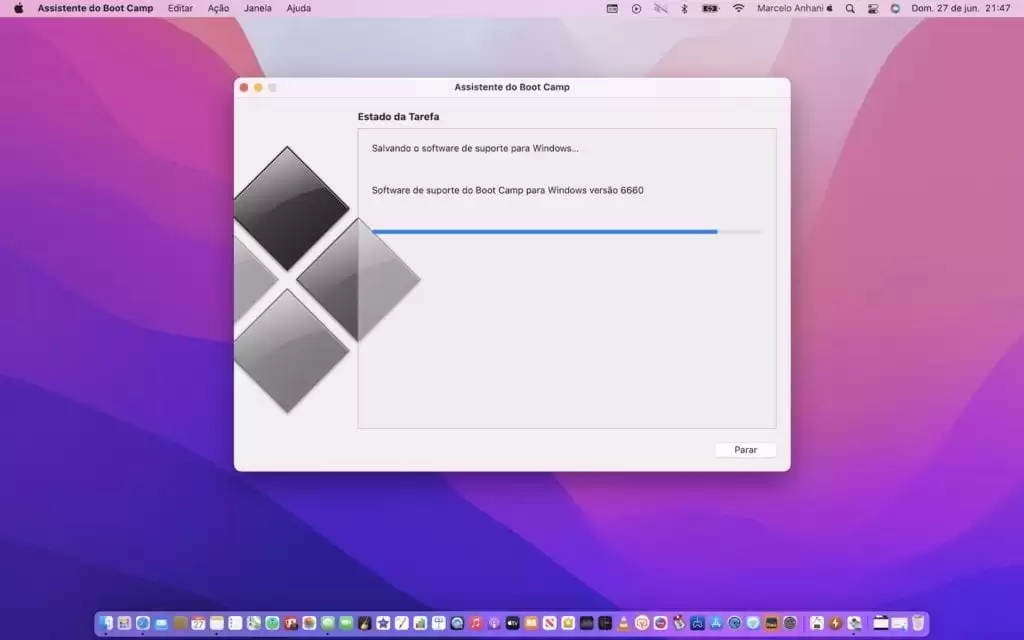
Task: Open iMovie from the Dock
Action: [x=383, y=623]
